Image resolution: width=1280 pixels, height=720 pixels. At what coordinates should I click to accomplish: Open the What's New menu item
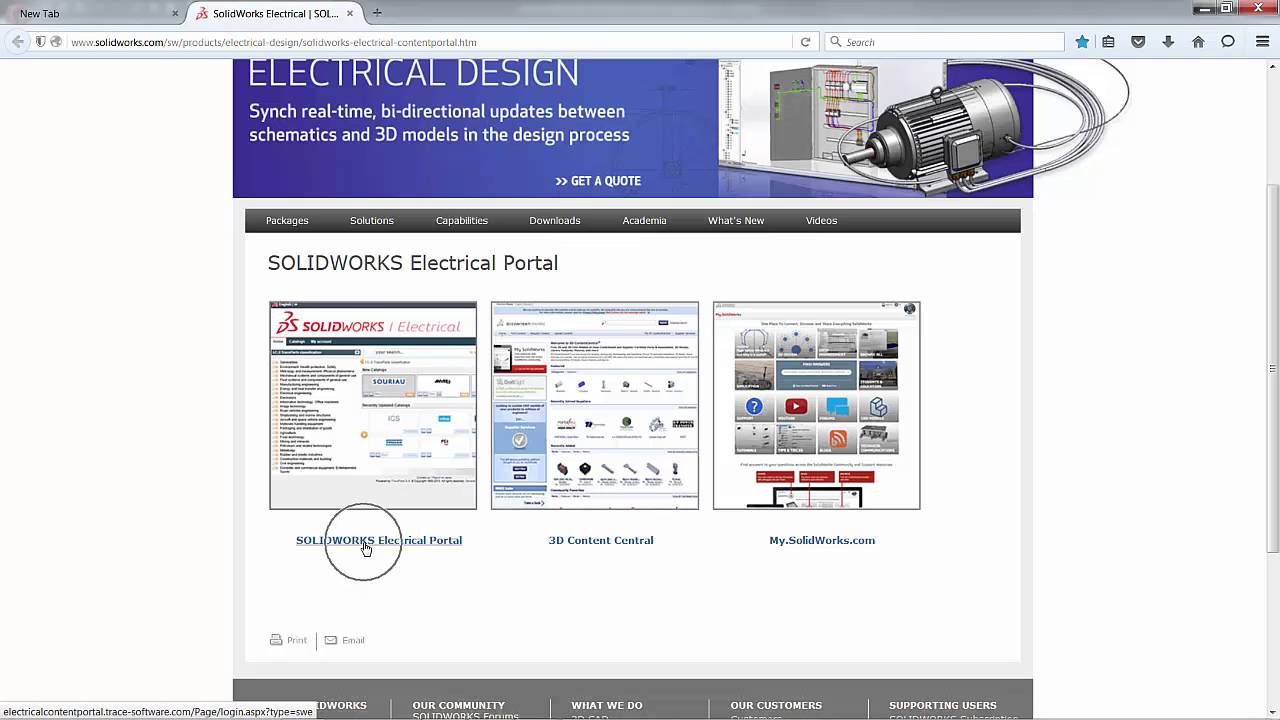click(x=736, y=221)
